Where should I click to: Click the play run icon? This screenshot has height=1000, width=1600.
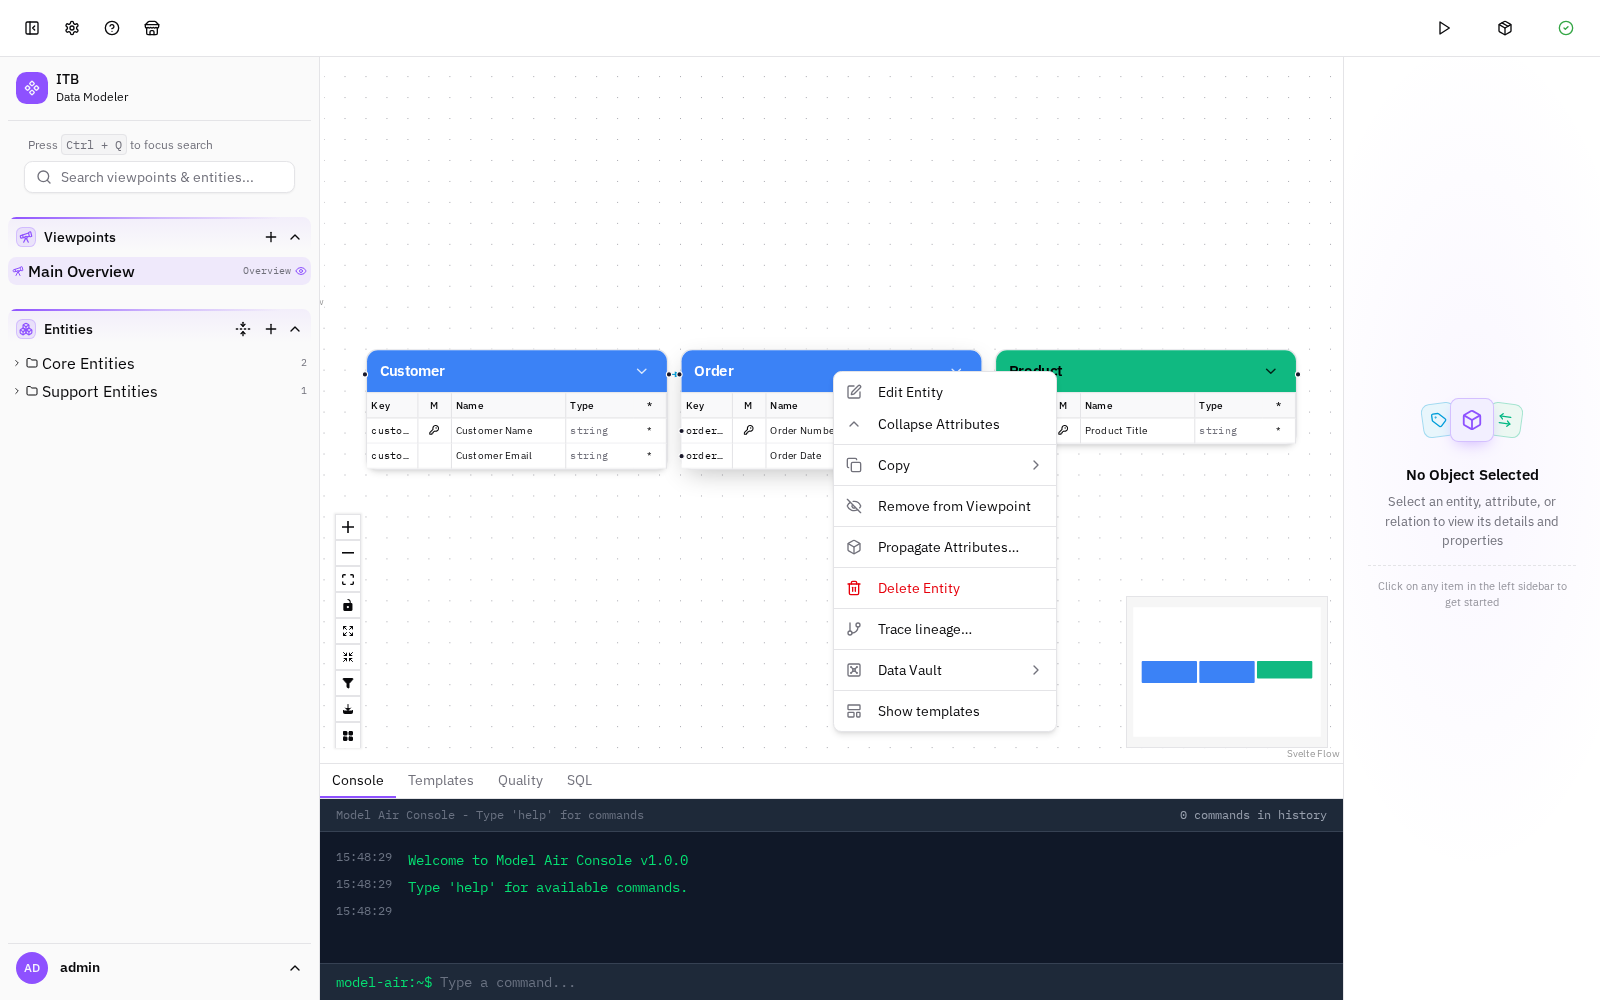coord(1444,28)
